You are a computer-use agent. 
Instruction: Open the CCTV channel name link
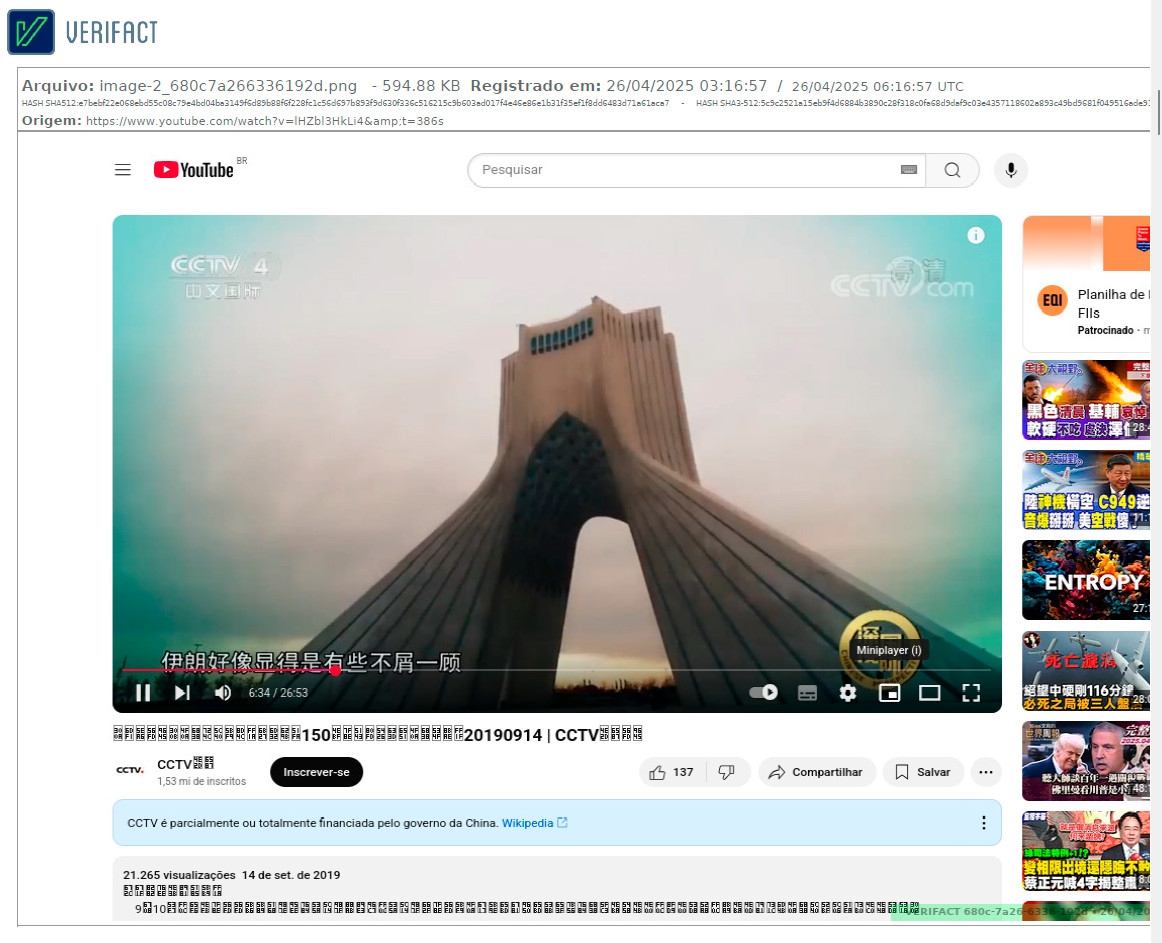pyautogui.click(x=185, y=764)
